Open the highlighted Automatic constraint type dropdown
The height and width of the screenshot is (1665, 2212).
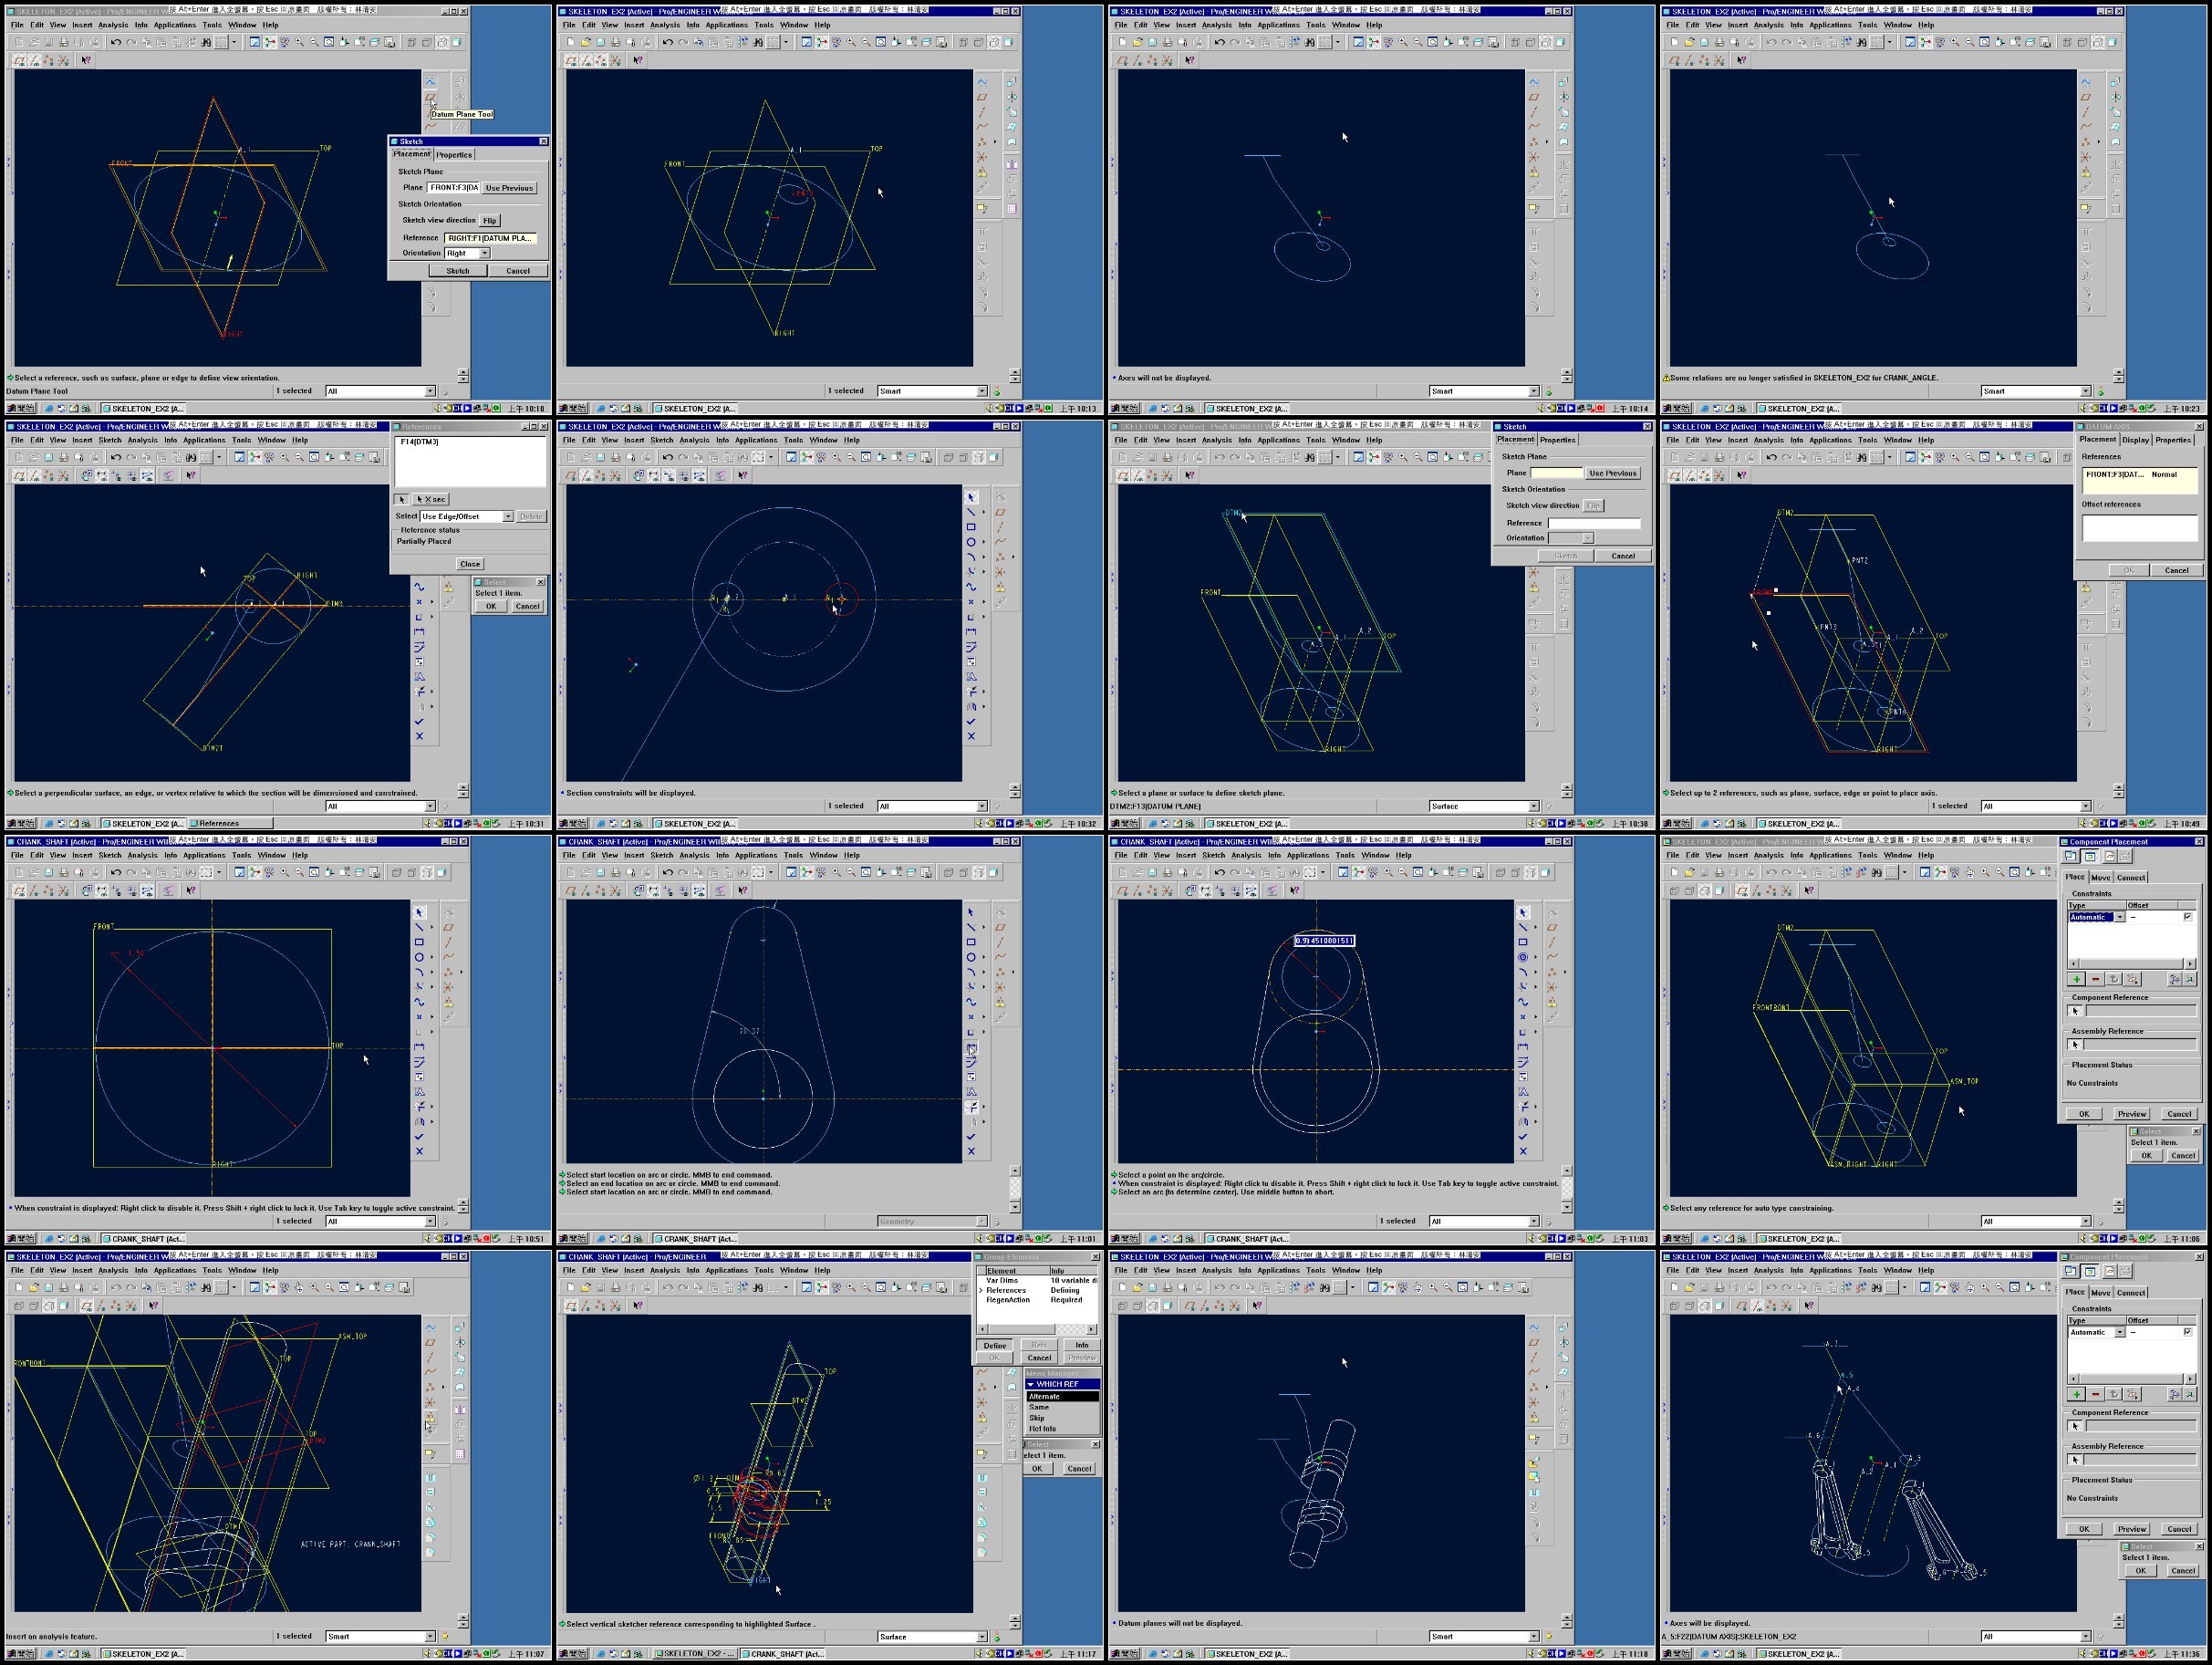(x=2118, y=917)
